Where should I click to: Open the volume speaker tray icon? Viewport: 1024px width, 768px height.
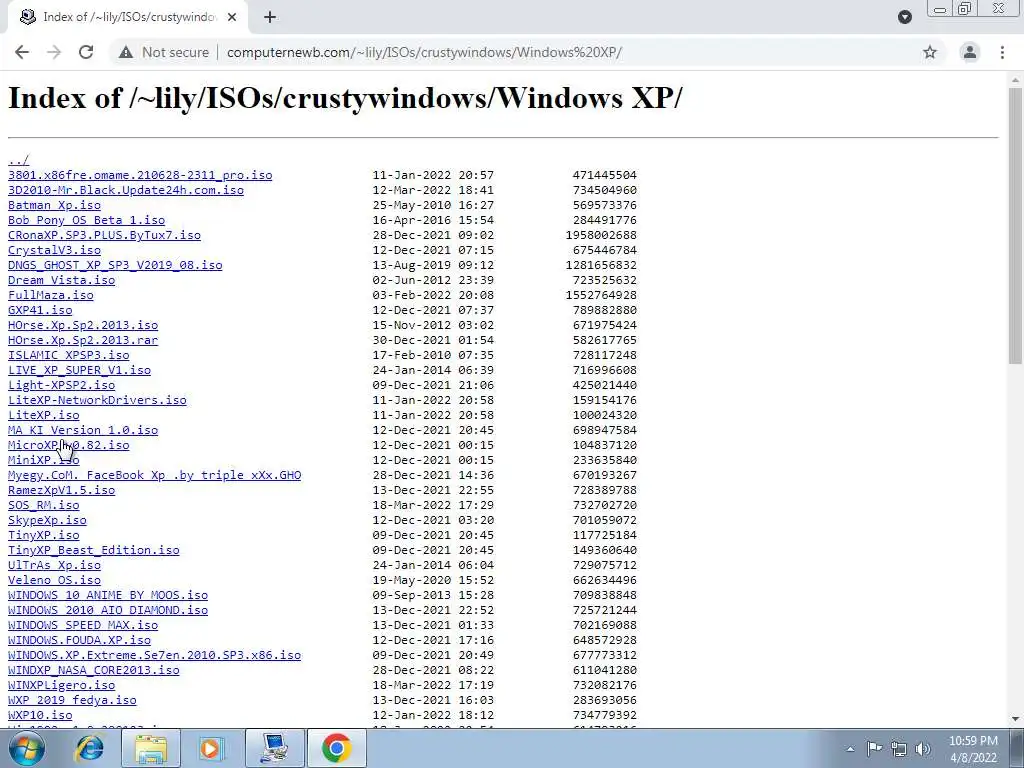point(923,749)
